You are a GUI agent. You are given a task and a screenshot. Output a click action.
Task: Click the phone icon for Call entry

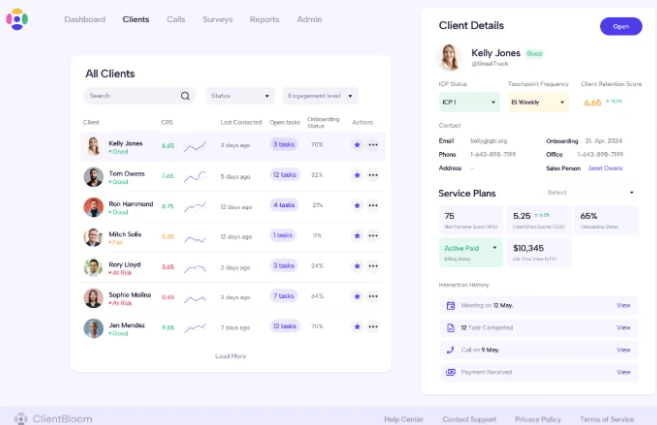(450, 350)
